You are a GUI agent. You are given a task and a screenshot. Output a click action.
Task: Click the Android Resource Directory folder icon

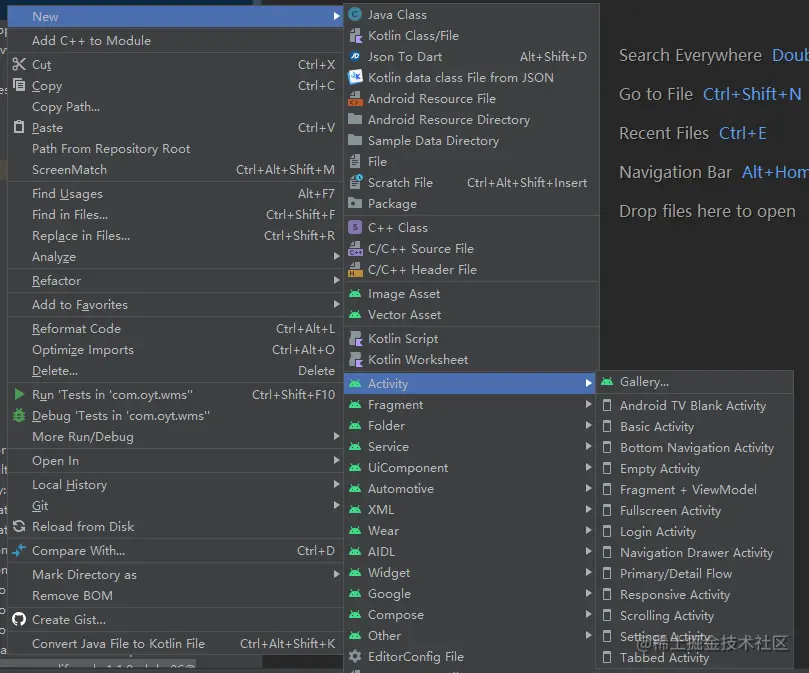(355, 119)
